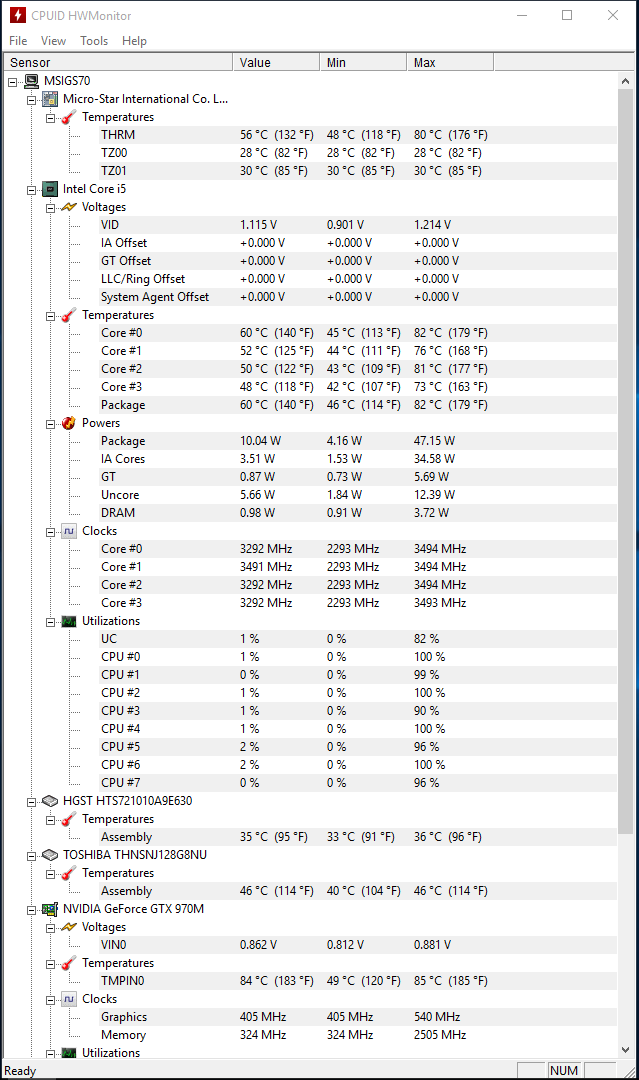This screenshot has height=1080, width=639.
Task: Click the flame icon beside Powers
Action: pyautogui.click(x=69, y=423)
